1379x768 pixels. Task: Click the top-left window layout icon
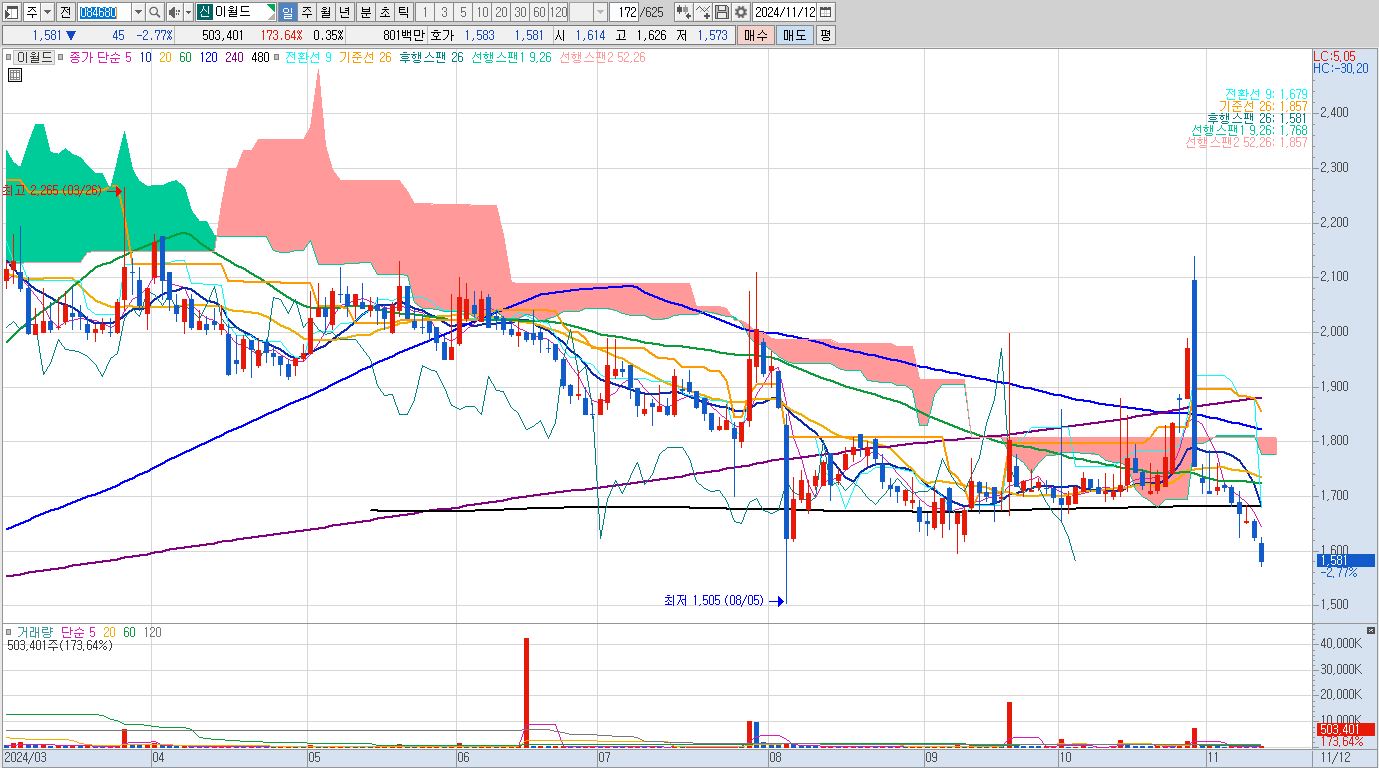tap(12, 12)
